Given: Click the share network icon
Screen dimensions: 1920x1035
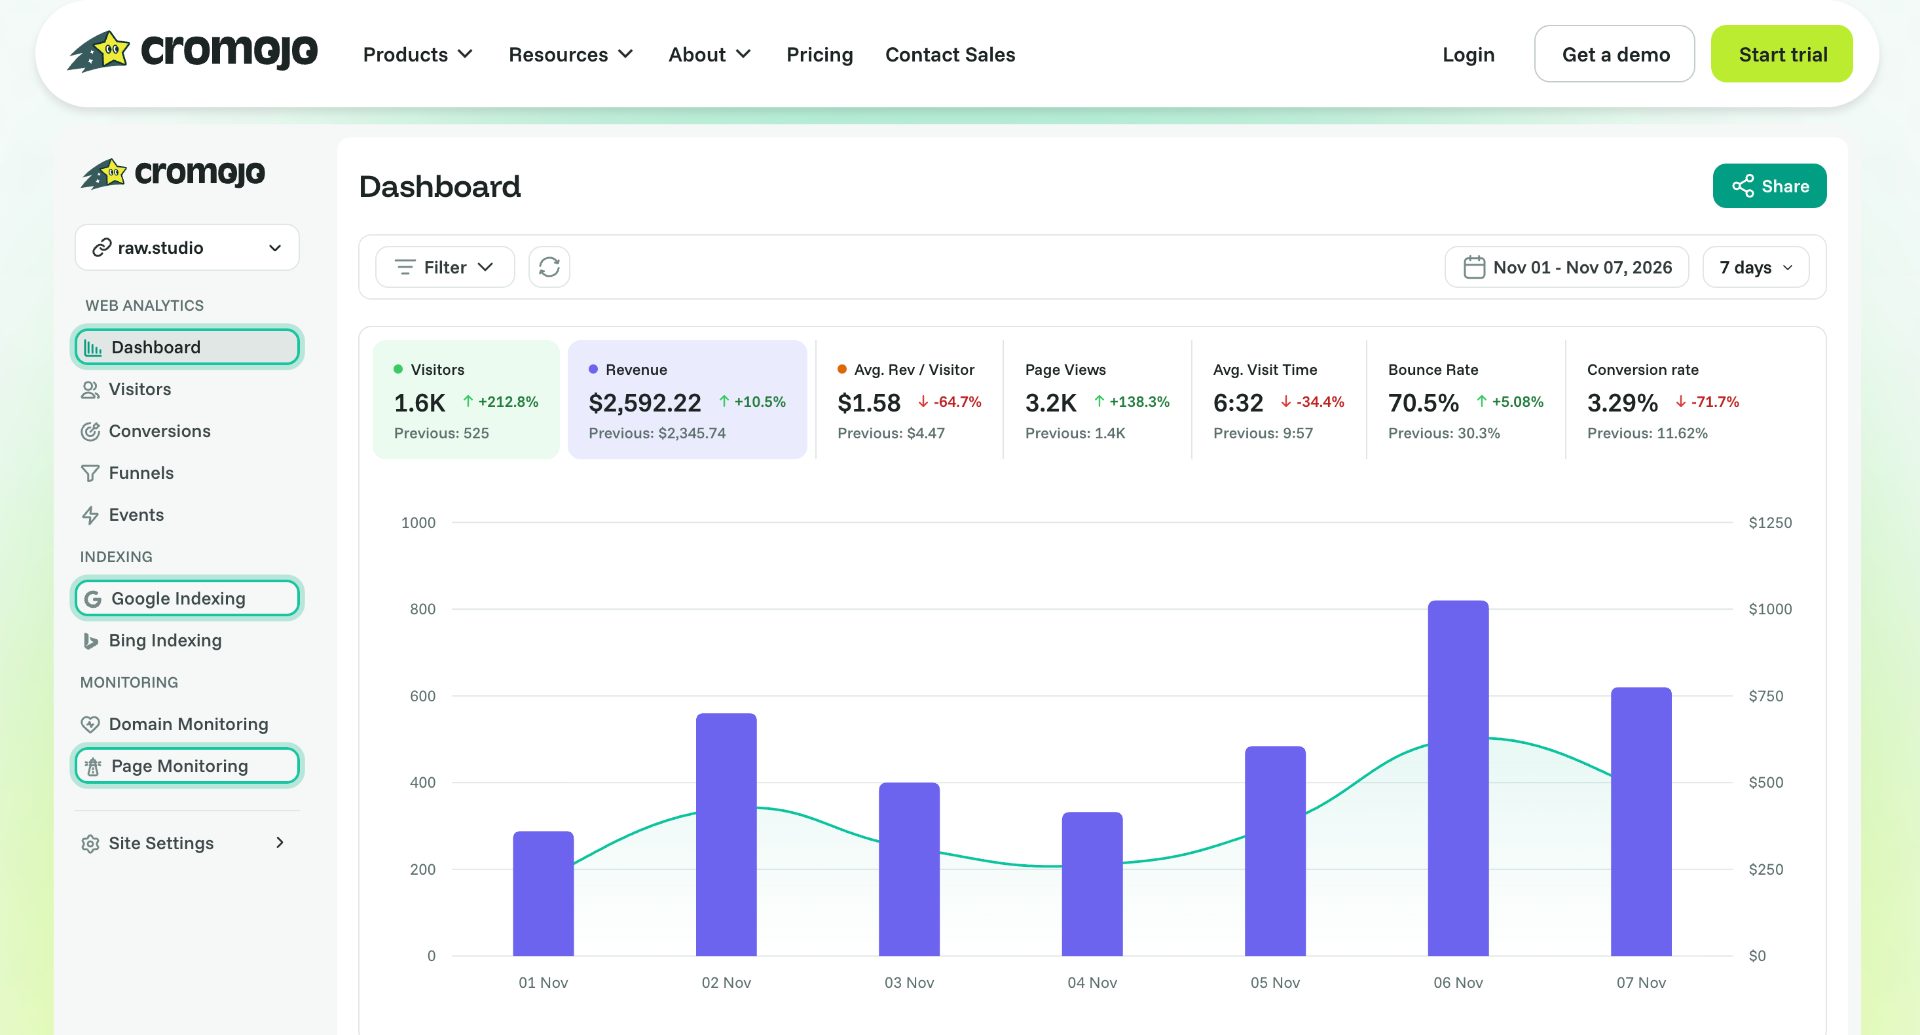Looking at the screenshot, I should click(1743, 186).
